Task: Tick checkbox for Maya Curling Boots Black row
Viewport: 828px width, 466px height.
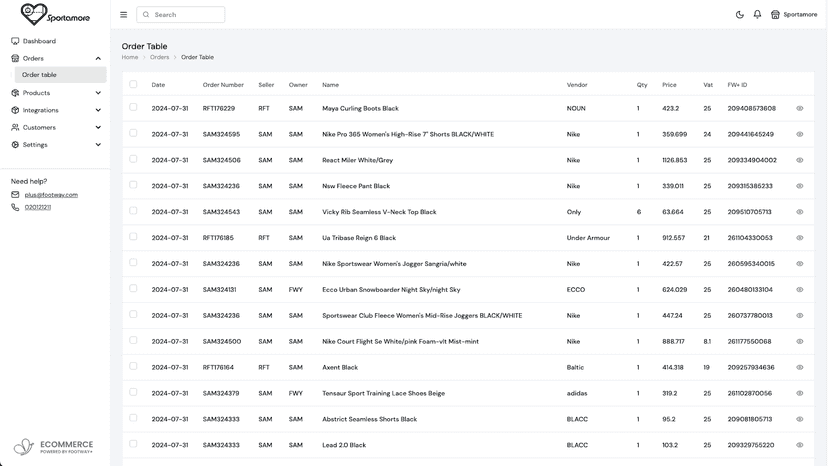Action: click(x=133, y=107)
